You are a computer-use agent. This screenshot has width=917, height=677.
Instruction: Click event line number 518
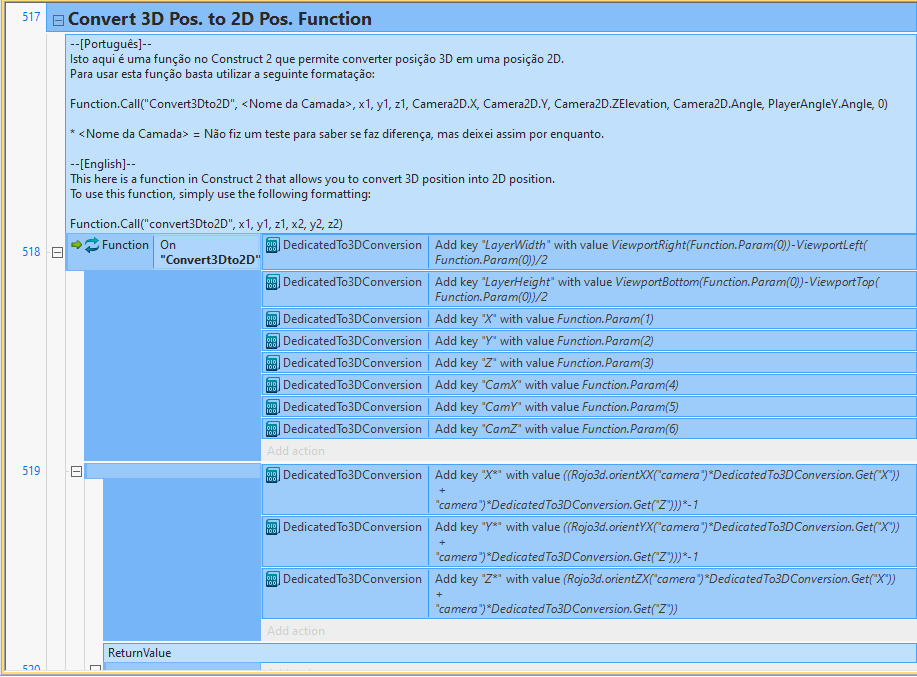click(x=31, y=252)
